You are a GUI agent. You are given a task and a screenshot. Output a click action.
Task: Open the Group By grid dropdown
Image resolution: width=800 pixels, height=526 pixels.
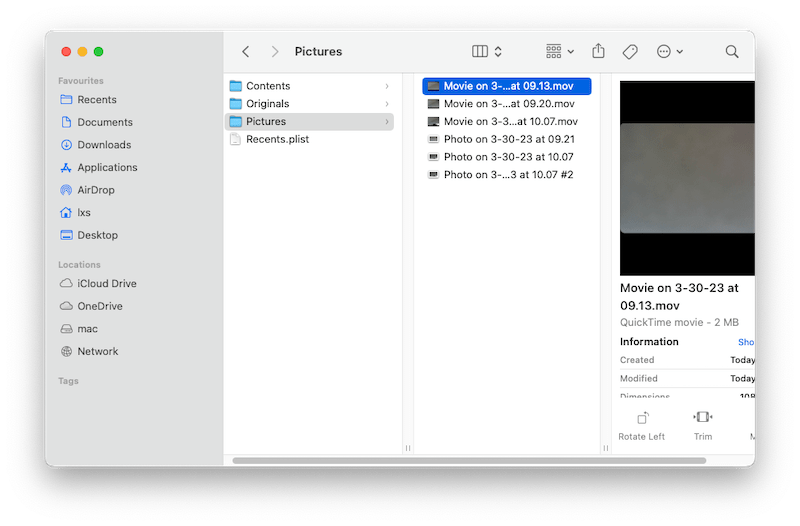coord(559,51)
